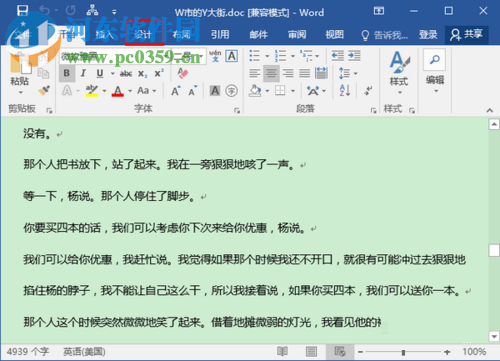
Task: Open the 视图 (View) tab
Action: click(334, 34)
